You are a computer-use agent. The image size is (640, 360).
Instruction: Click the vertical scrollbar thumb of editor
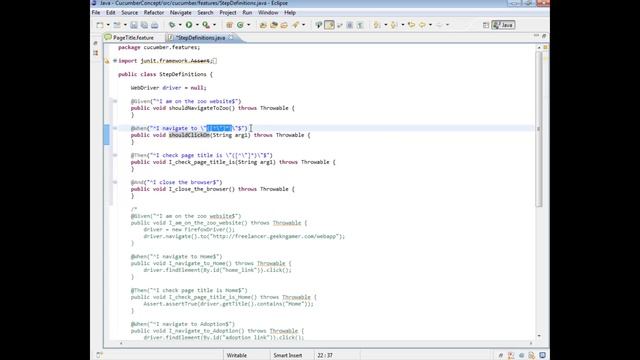(539, 129)
